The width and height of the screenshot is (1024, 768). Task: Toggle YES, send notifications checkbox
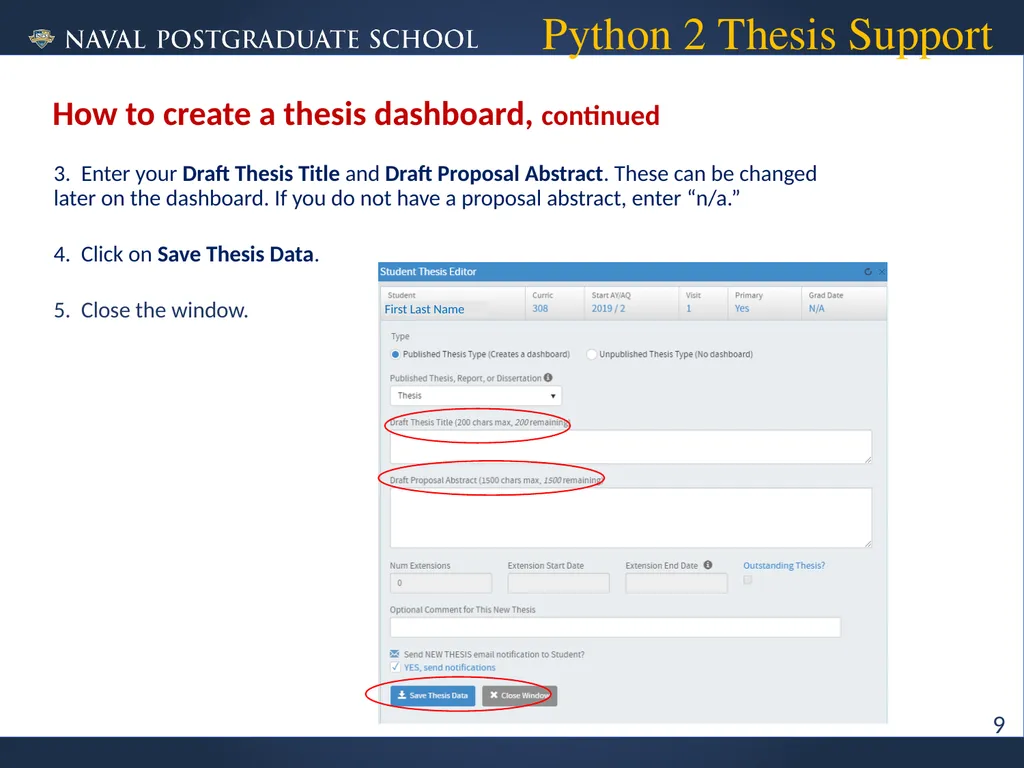(x=395, y=667)
